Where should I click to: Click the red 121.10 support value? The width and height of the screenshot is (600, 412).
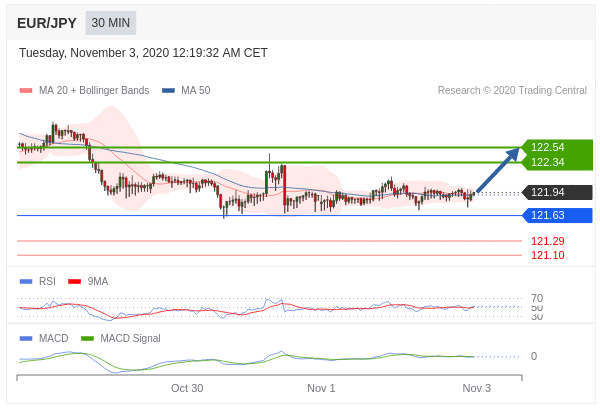[x=548, y=255]
